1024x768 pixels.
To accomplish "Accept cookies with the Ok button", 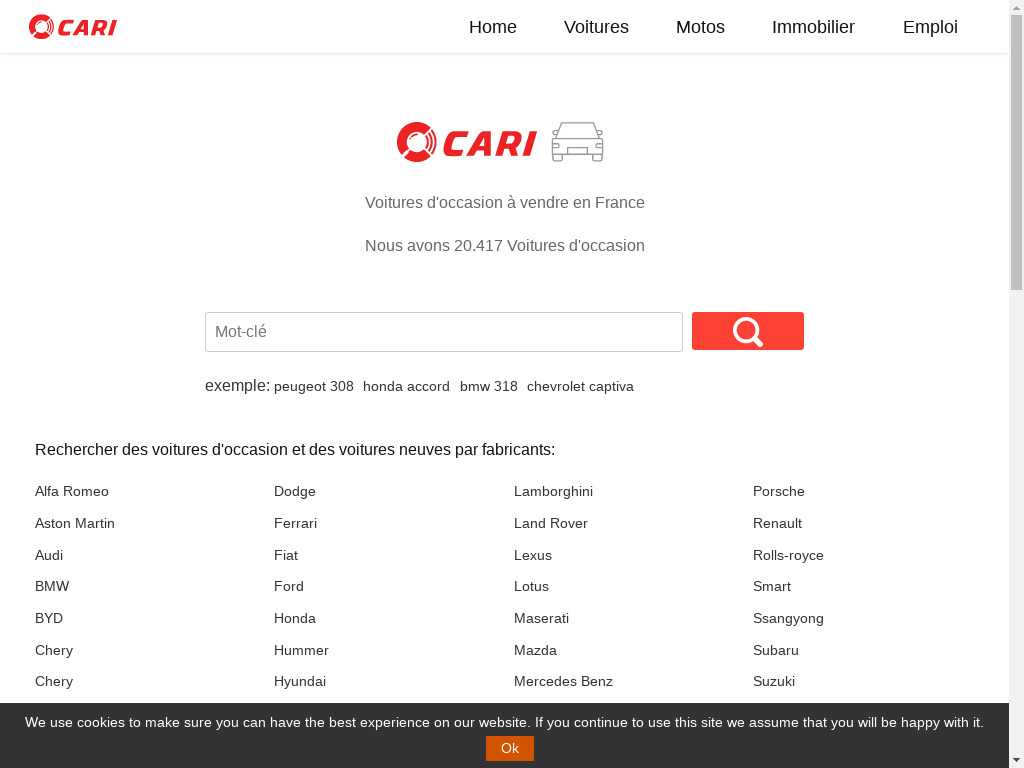I will pyautogui.click(x=510, y=748).
